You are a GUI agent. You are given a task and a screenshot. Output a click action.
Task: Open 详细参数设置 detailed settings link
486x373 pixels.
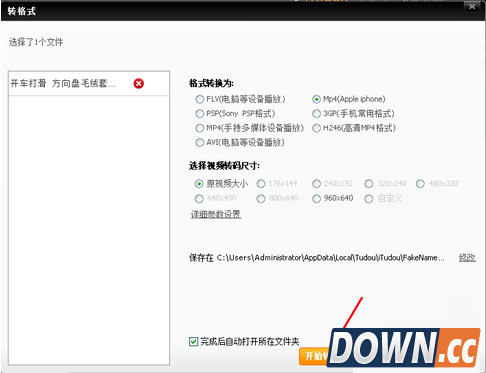pos(216,214)
